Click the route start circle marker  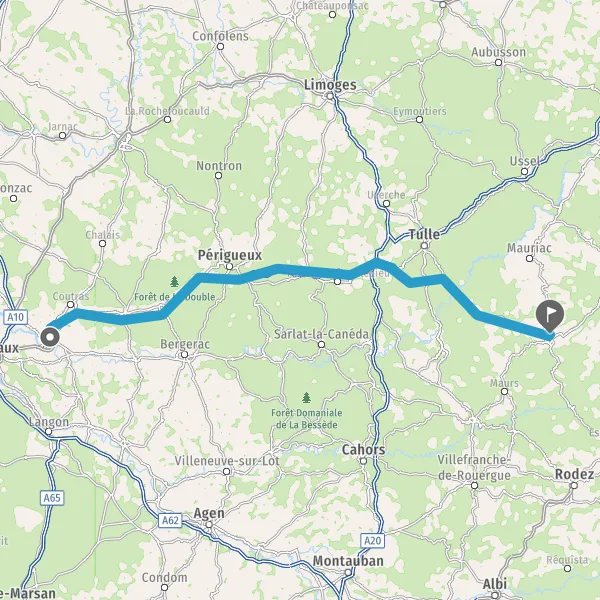click(x=50, y=338)
